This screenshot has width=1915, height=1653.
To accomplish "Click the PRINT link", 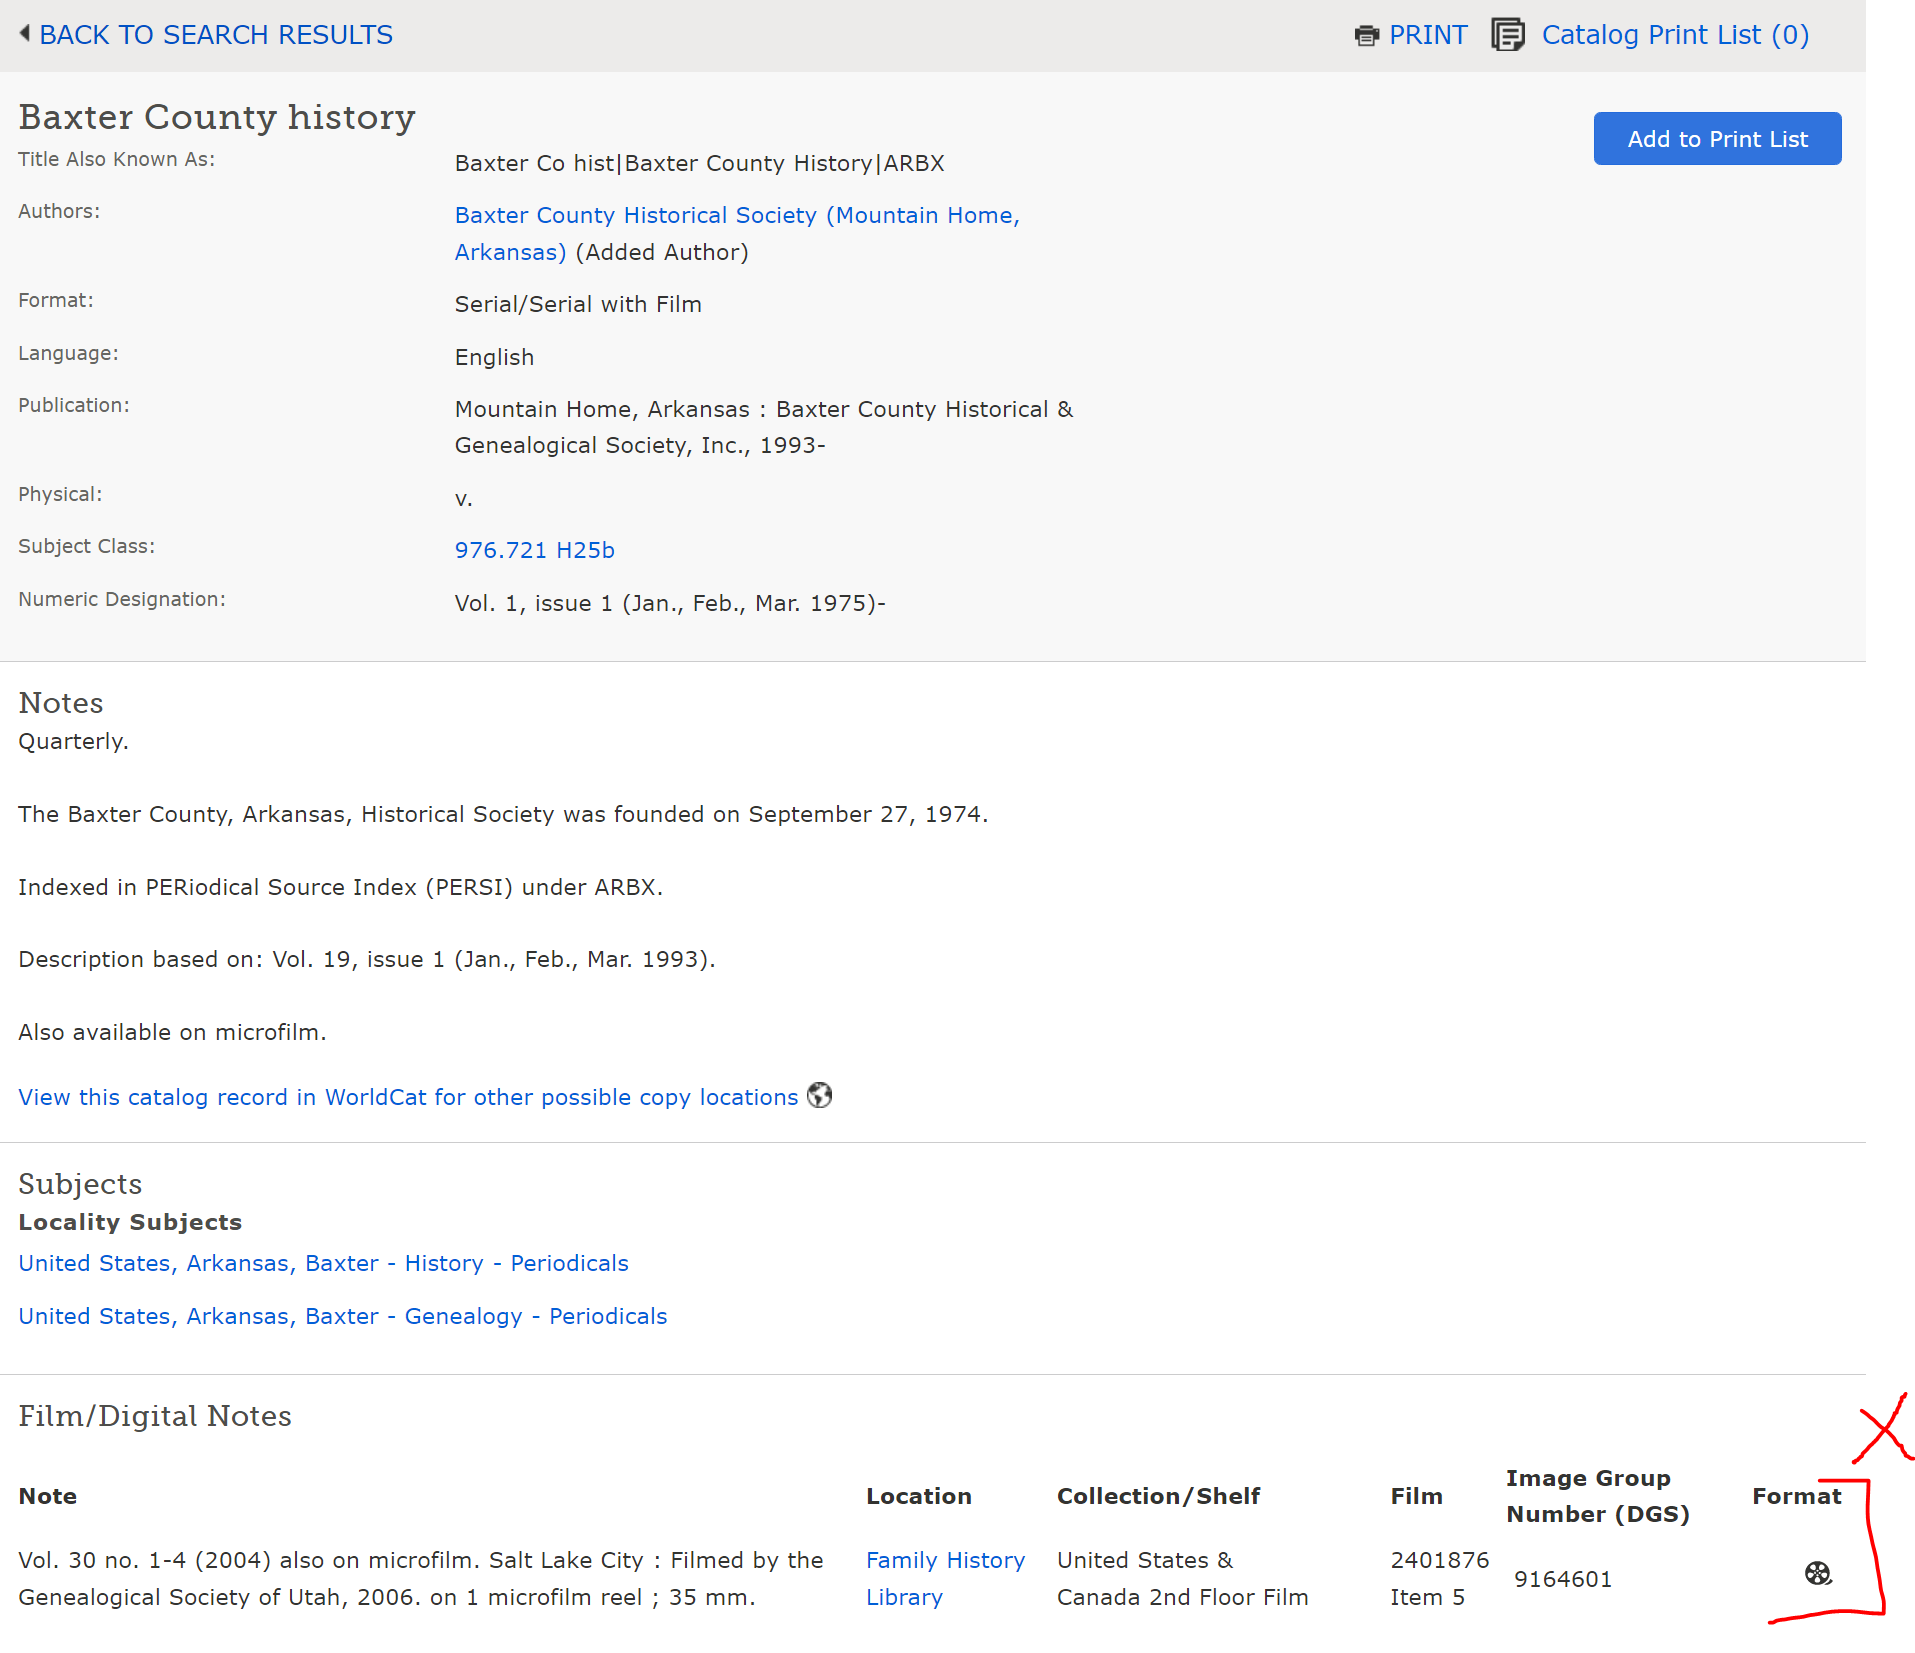I will [x=1428, y=35].
